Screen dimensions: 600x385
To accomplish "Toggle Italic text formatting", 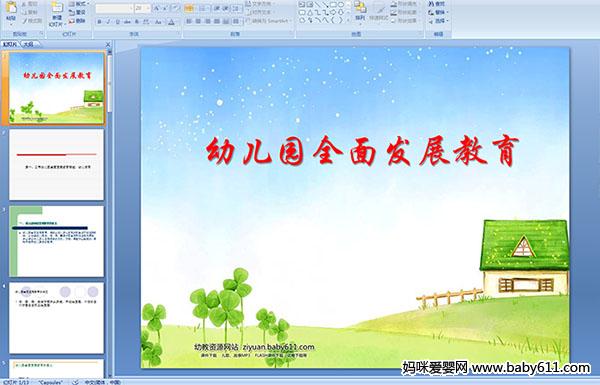I will 109,22.
